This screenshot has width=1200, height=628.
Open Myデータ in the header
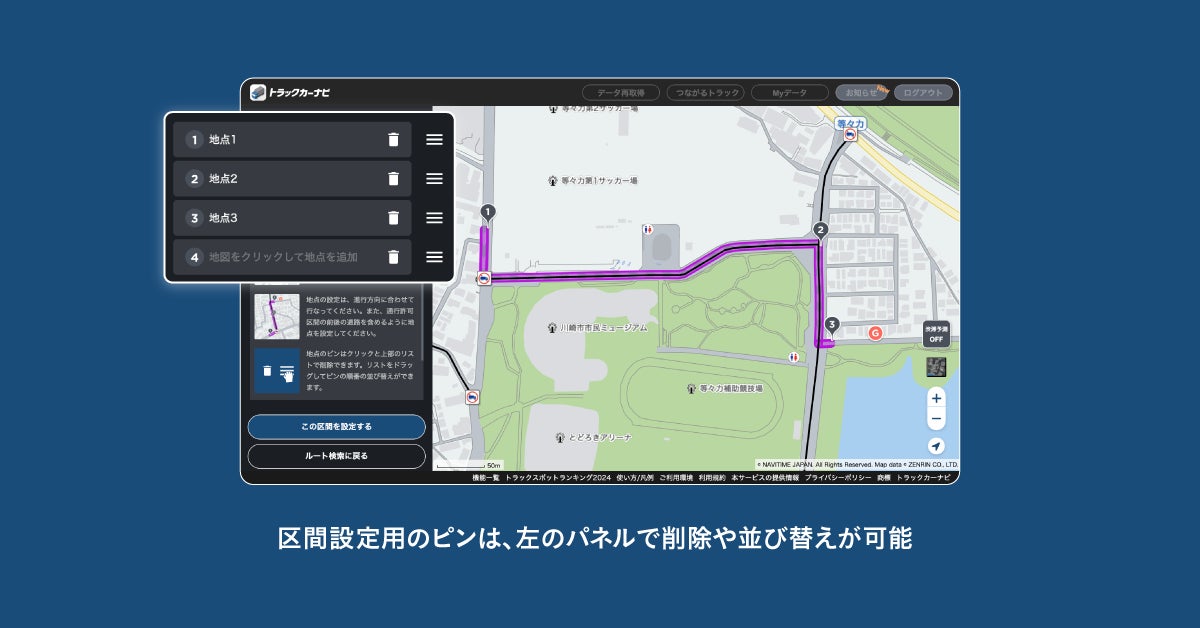(x=790, y=92)
